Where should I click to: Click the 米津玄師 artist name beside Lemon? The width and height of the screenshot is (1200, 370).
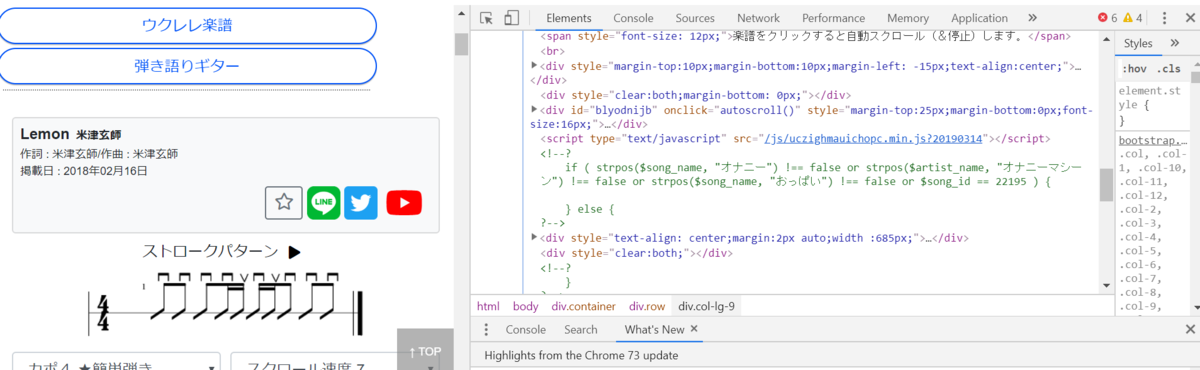tap(98, 135)
